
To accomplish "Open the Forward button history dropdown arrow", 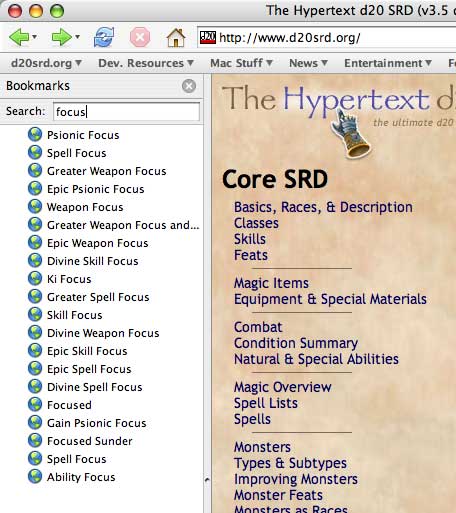I will [x=78, y=37].
